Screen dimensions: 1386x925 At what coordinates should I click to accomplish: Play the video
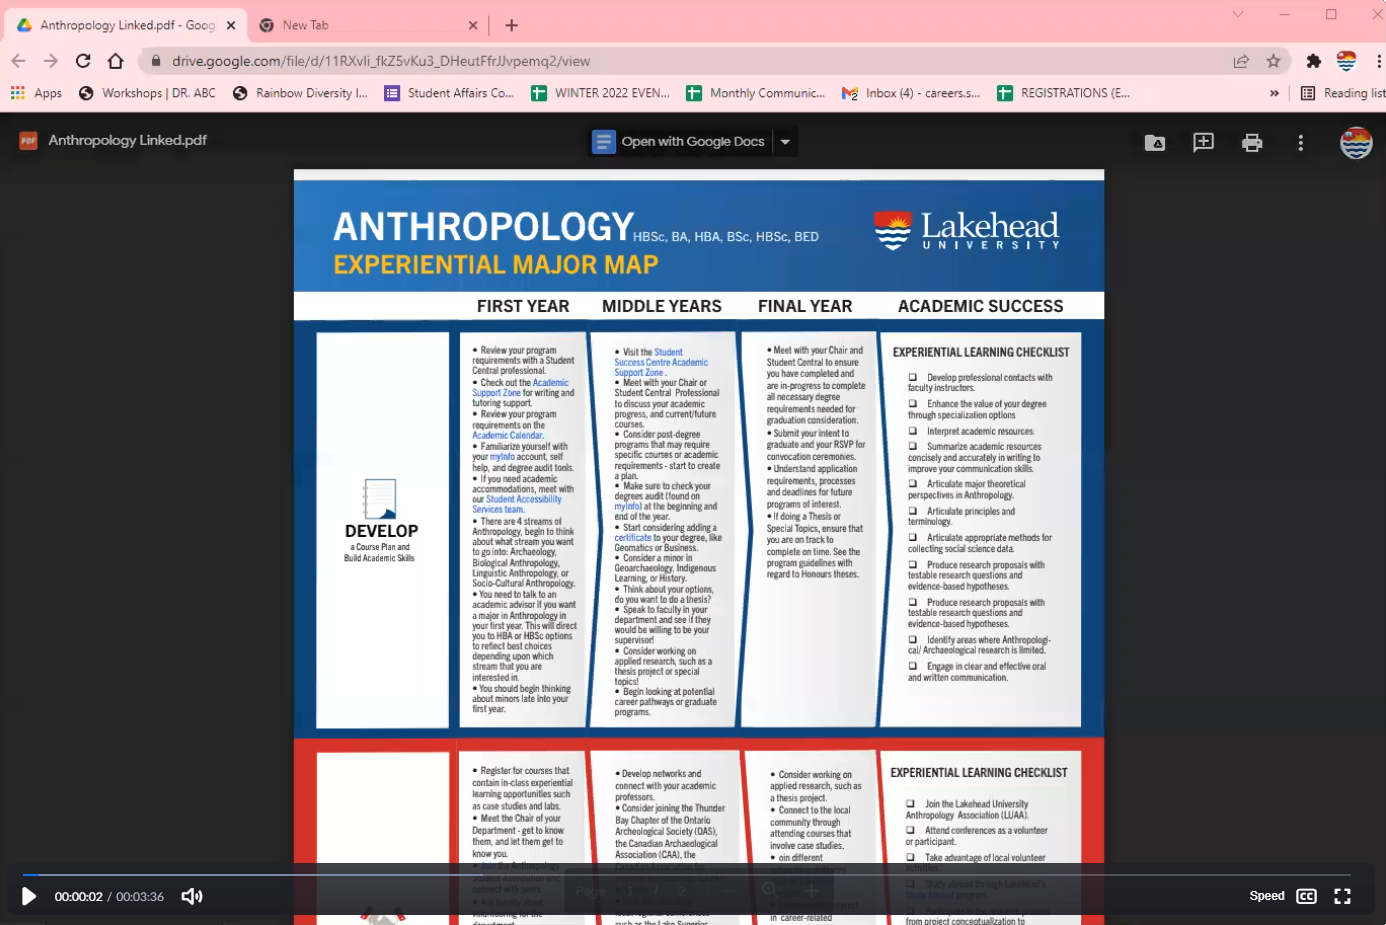29,896
